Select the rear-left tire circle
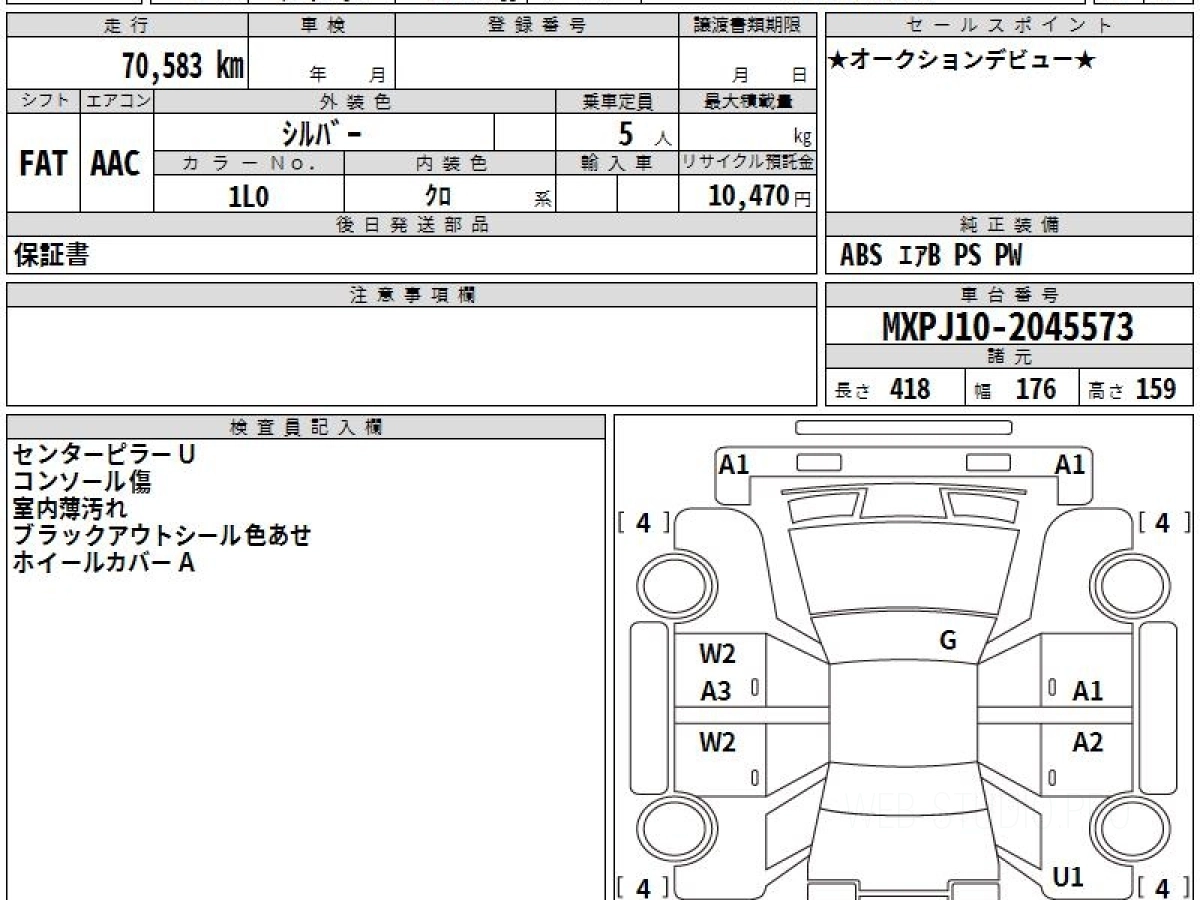 point(668,829)
